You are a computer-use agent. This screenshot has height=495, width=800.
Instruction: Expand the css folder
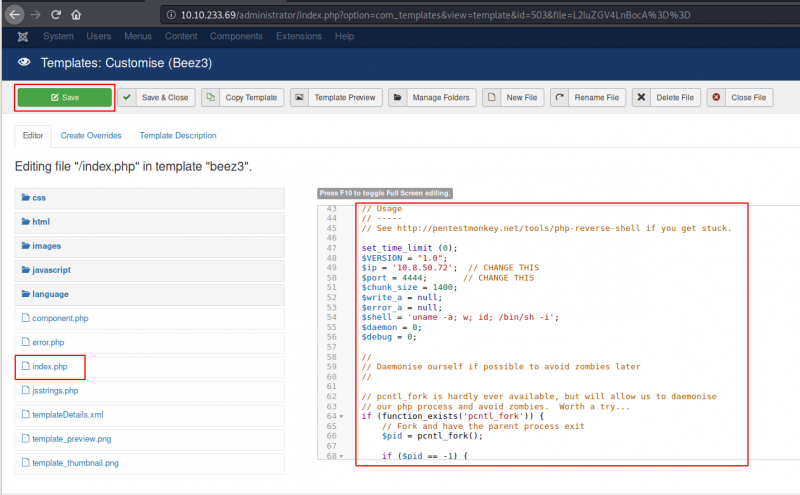pyautogui.click(x=149, y=197)
